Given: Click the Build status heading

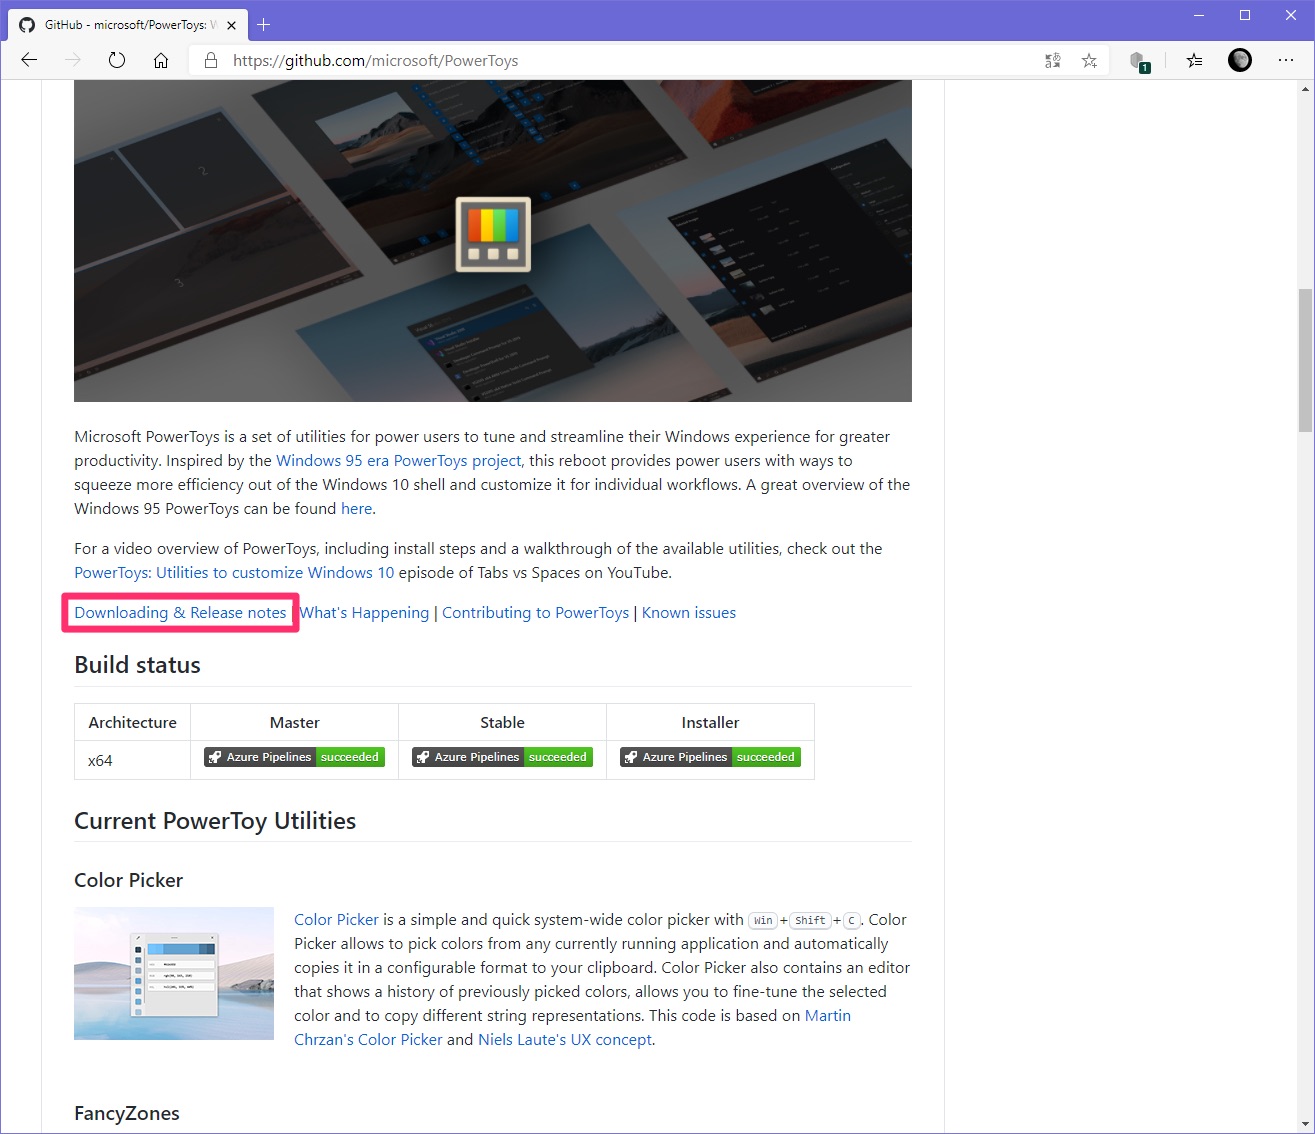Looking at the screenshot, I should click(x=137, y=665).
